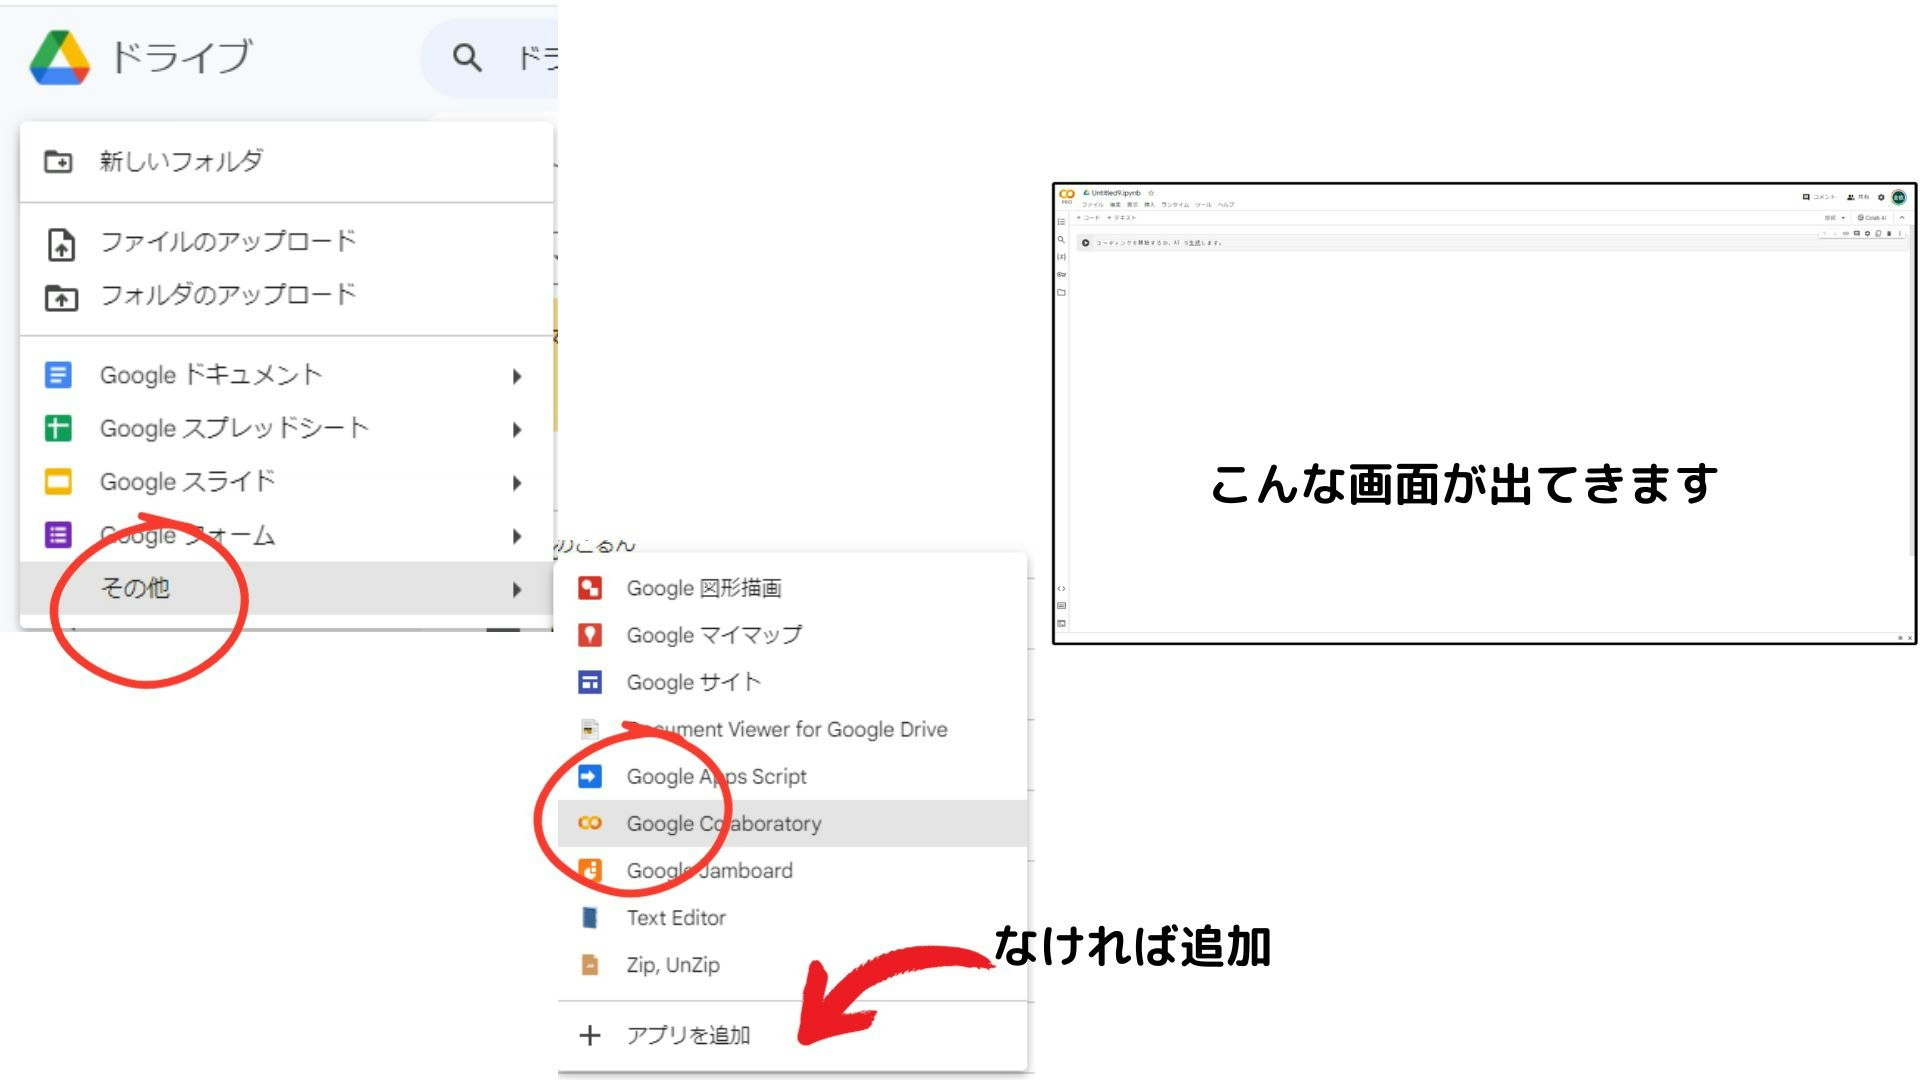Screen dimensions: 1920x1080
Task: Open the variables panel via {x} icon
Action: 1063,257
